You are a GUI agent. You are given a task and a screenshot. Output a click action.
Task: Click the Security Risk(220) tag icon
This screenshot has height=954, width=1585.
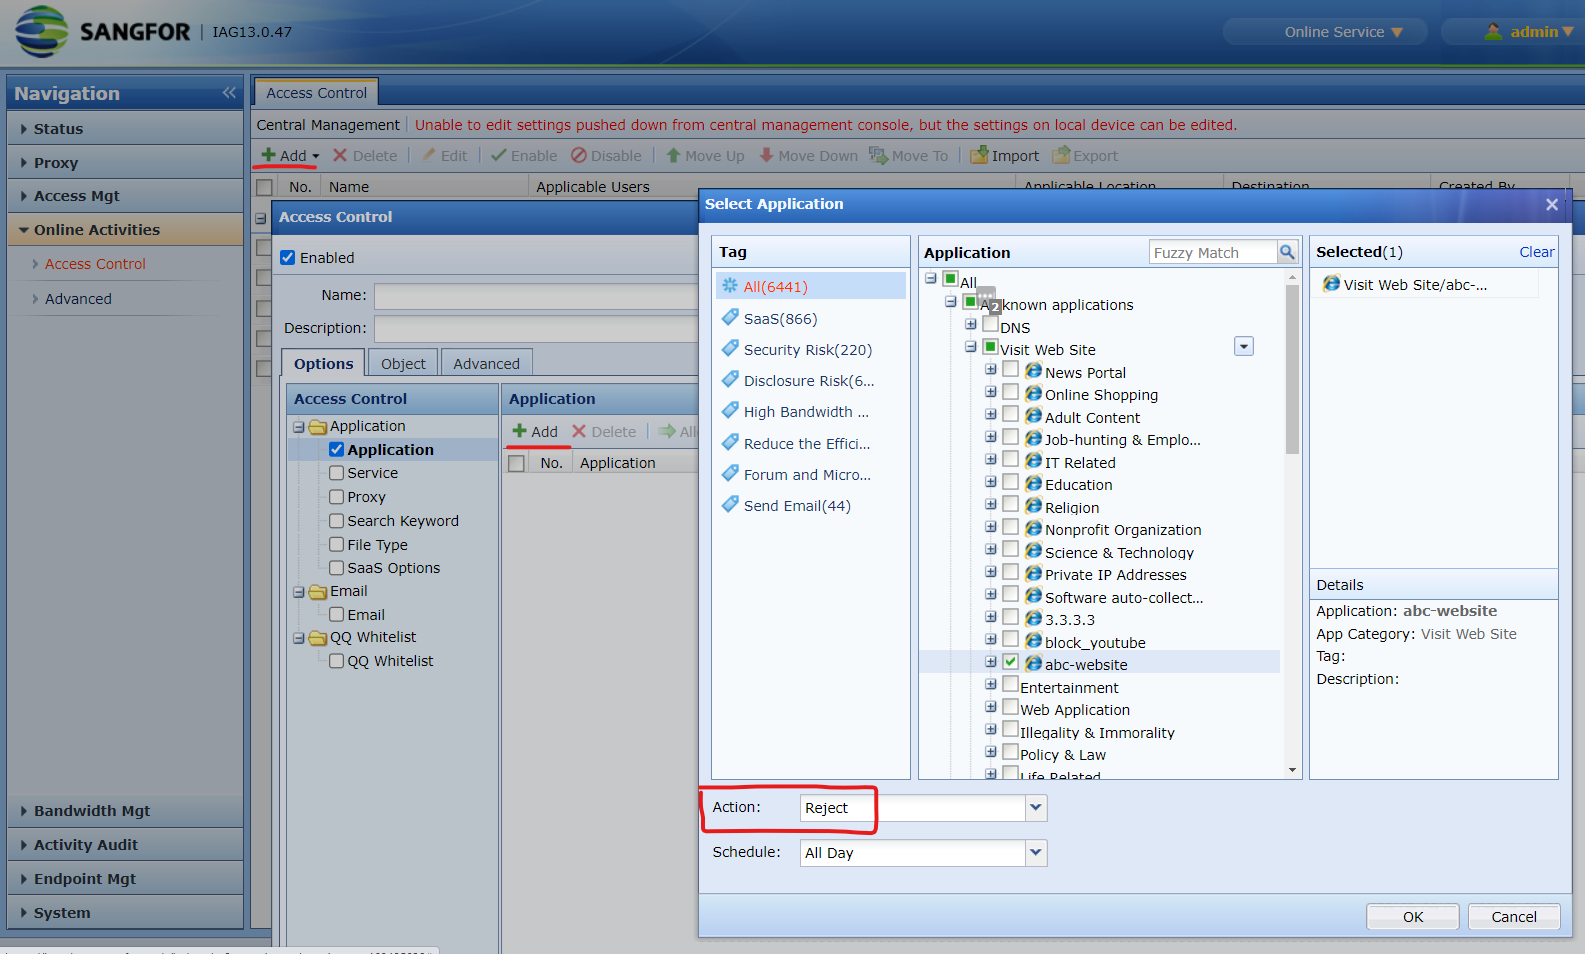(730, 349)
